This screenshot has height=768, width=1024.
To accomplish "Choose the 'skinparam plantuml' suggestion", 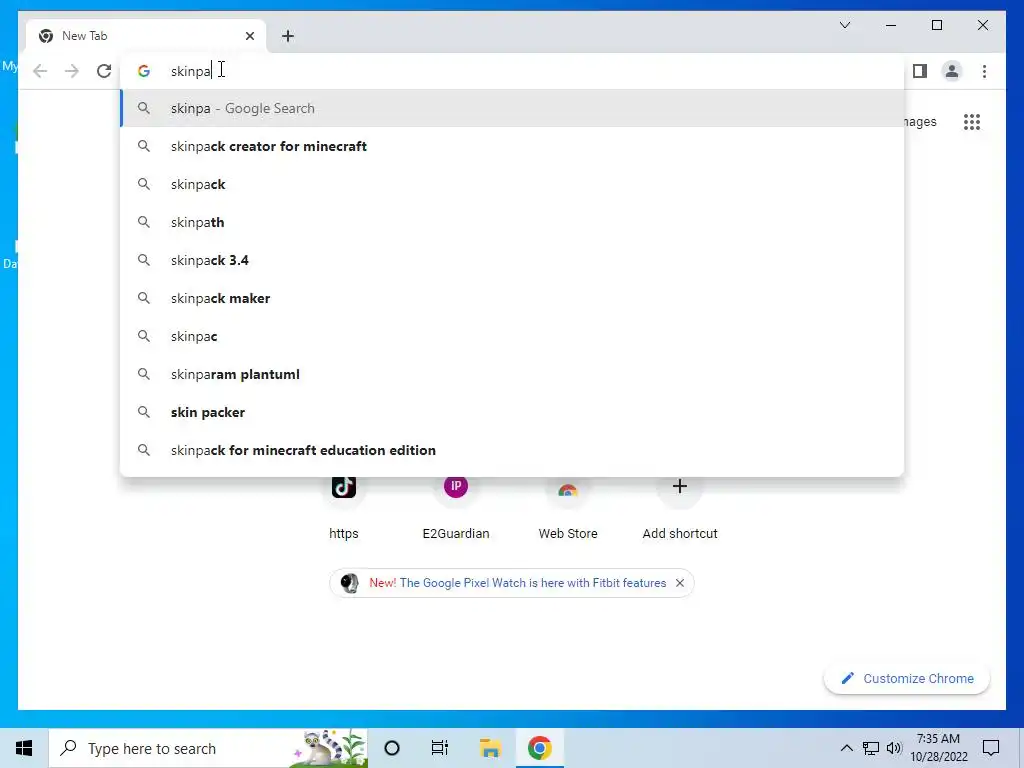I will (512, 374).
